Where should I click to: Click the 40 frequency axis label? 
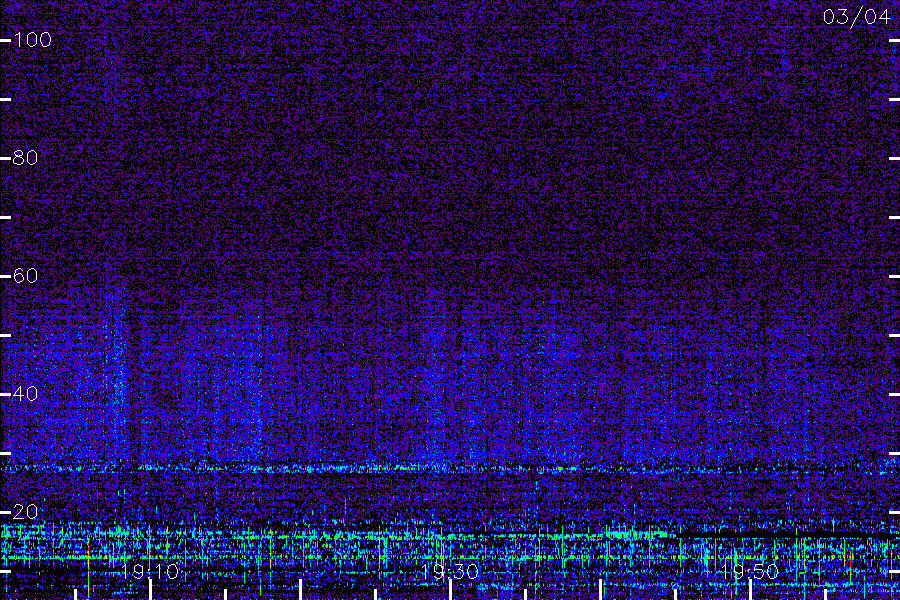(25, 394)
